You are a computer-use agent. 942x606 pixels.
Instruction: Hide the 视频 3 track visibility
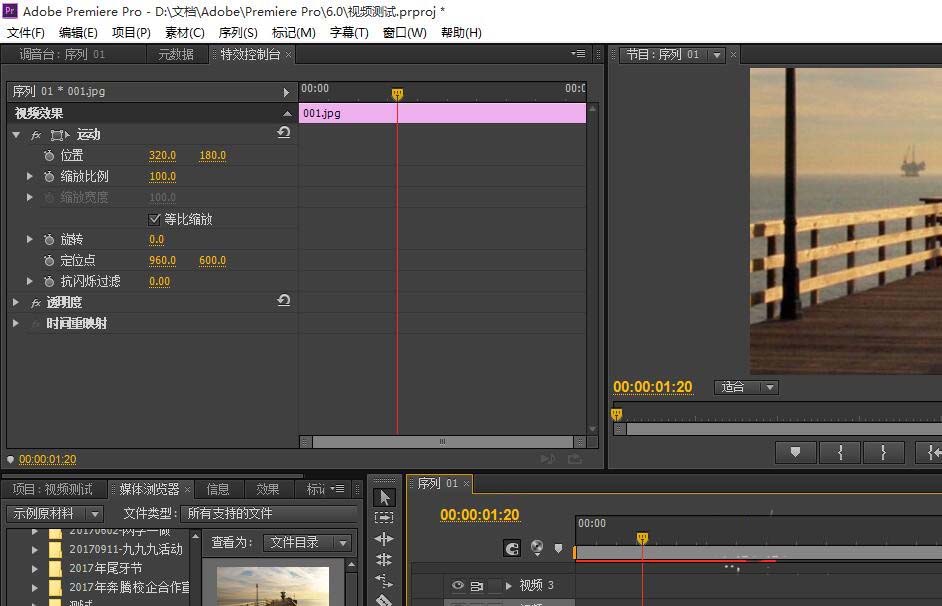pos(458,586)
